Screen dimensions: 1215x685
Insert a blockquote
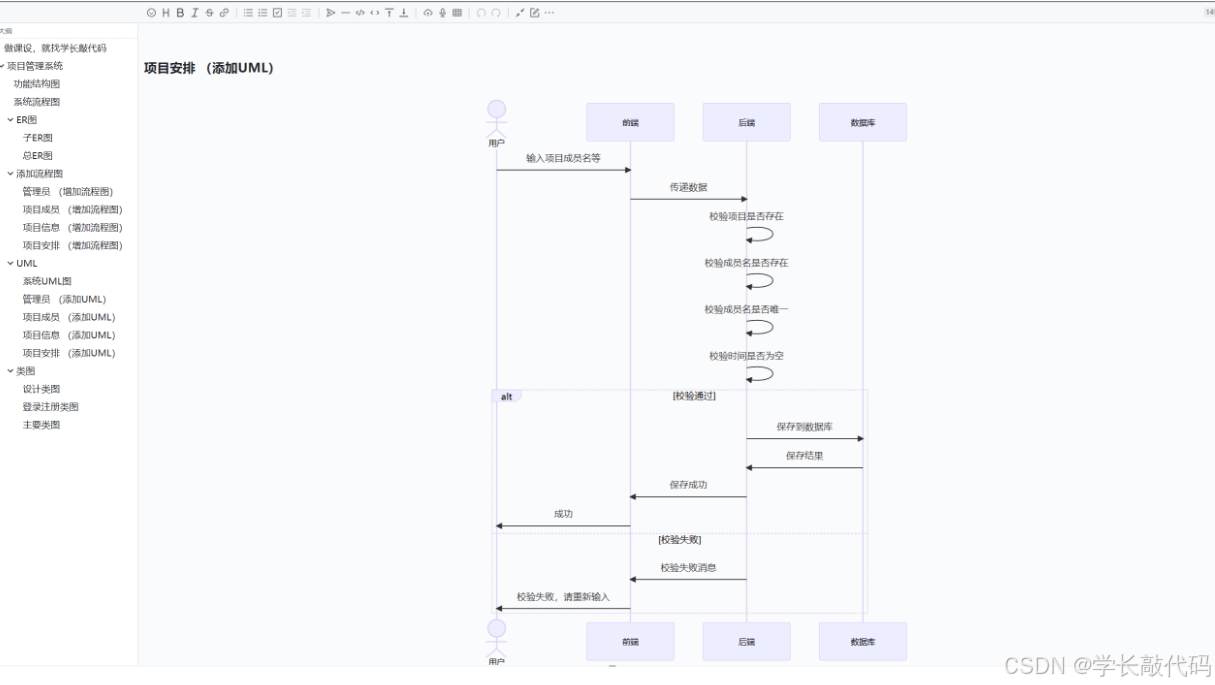[331, 13]
